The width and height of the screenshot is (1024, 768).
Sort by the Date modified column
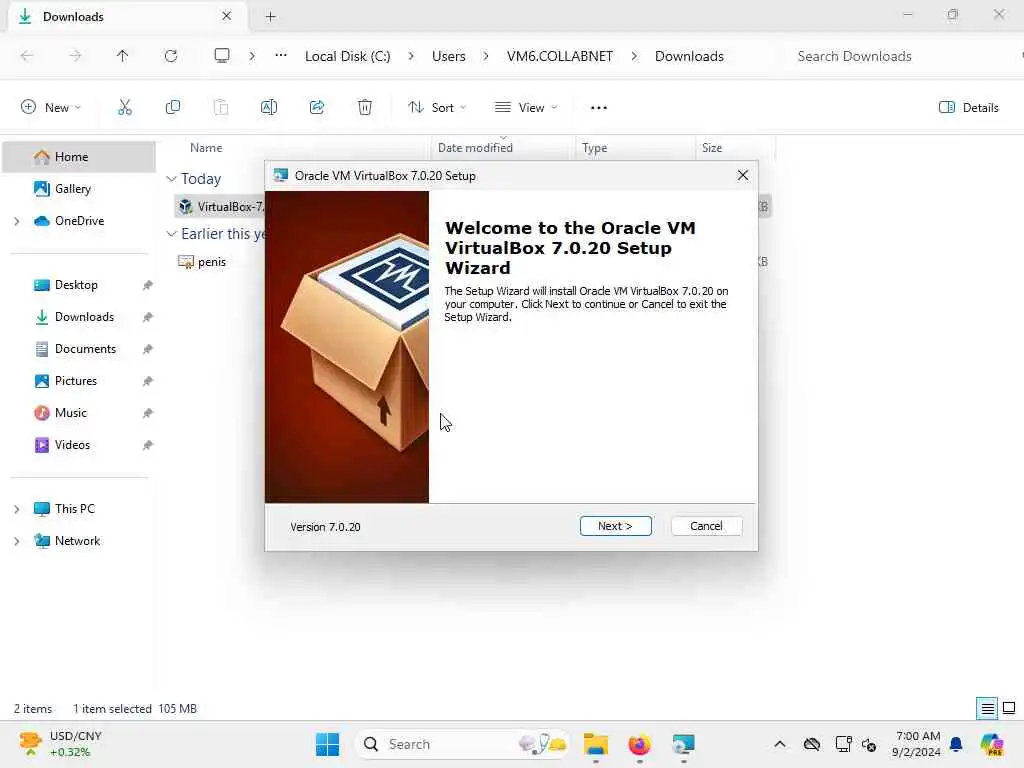(475, 148)
